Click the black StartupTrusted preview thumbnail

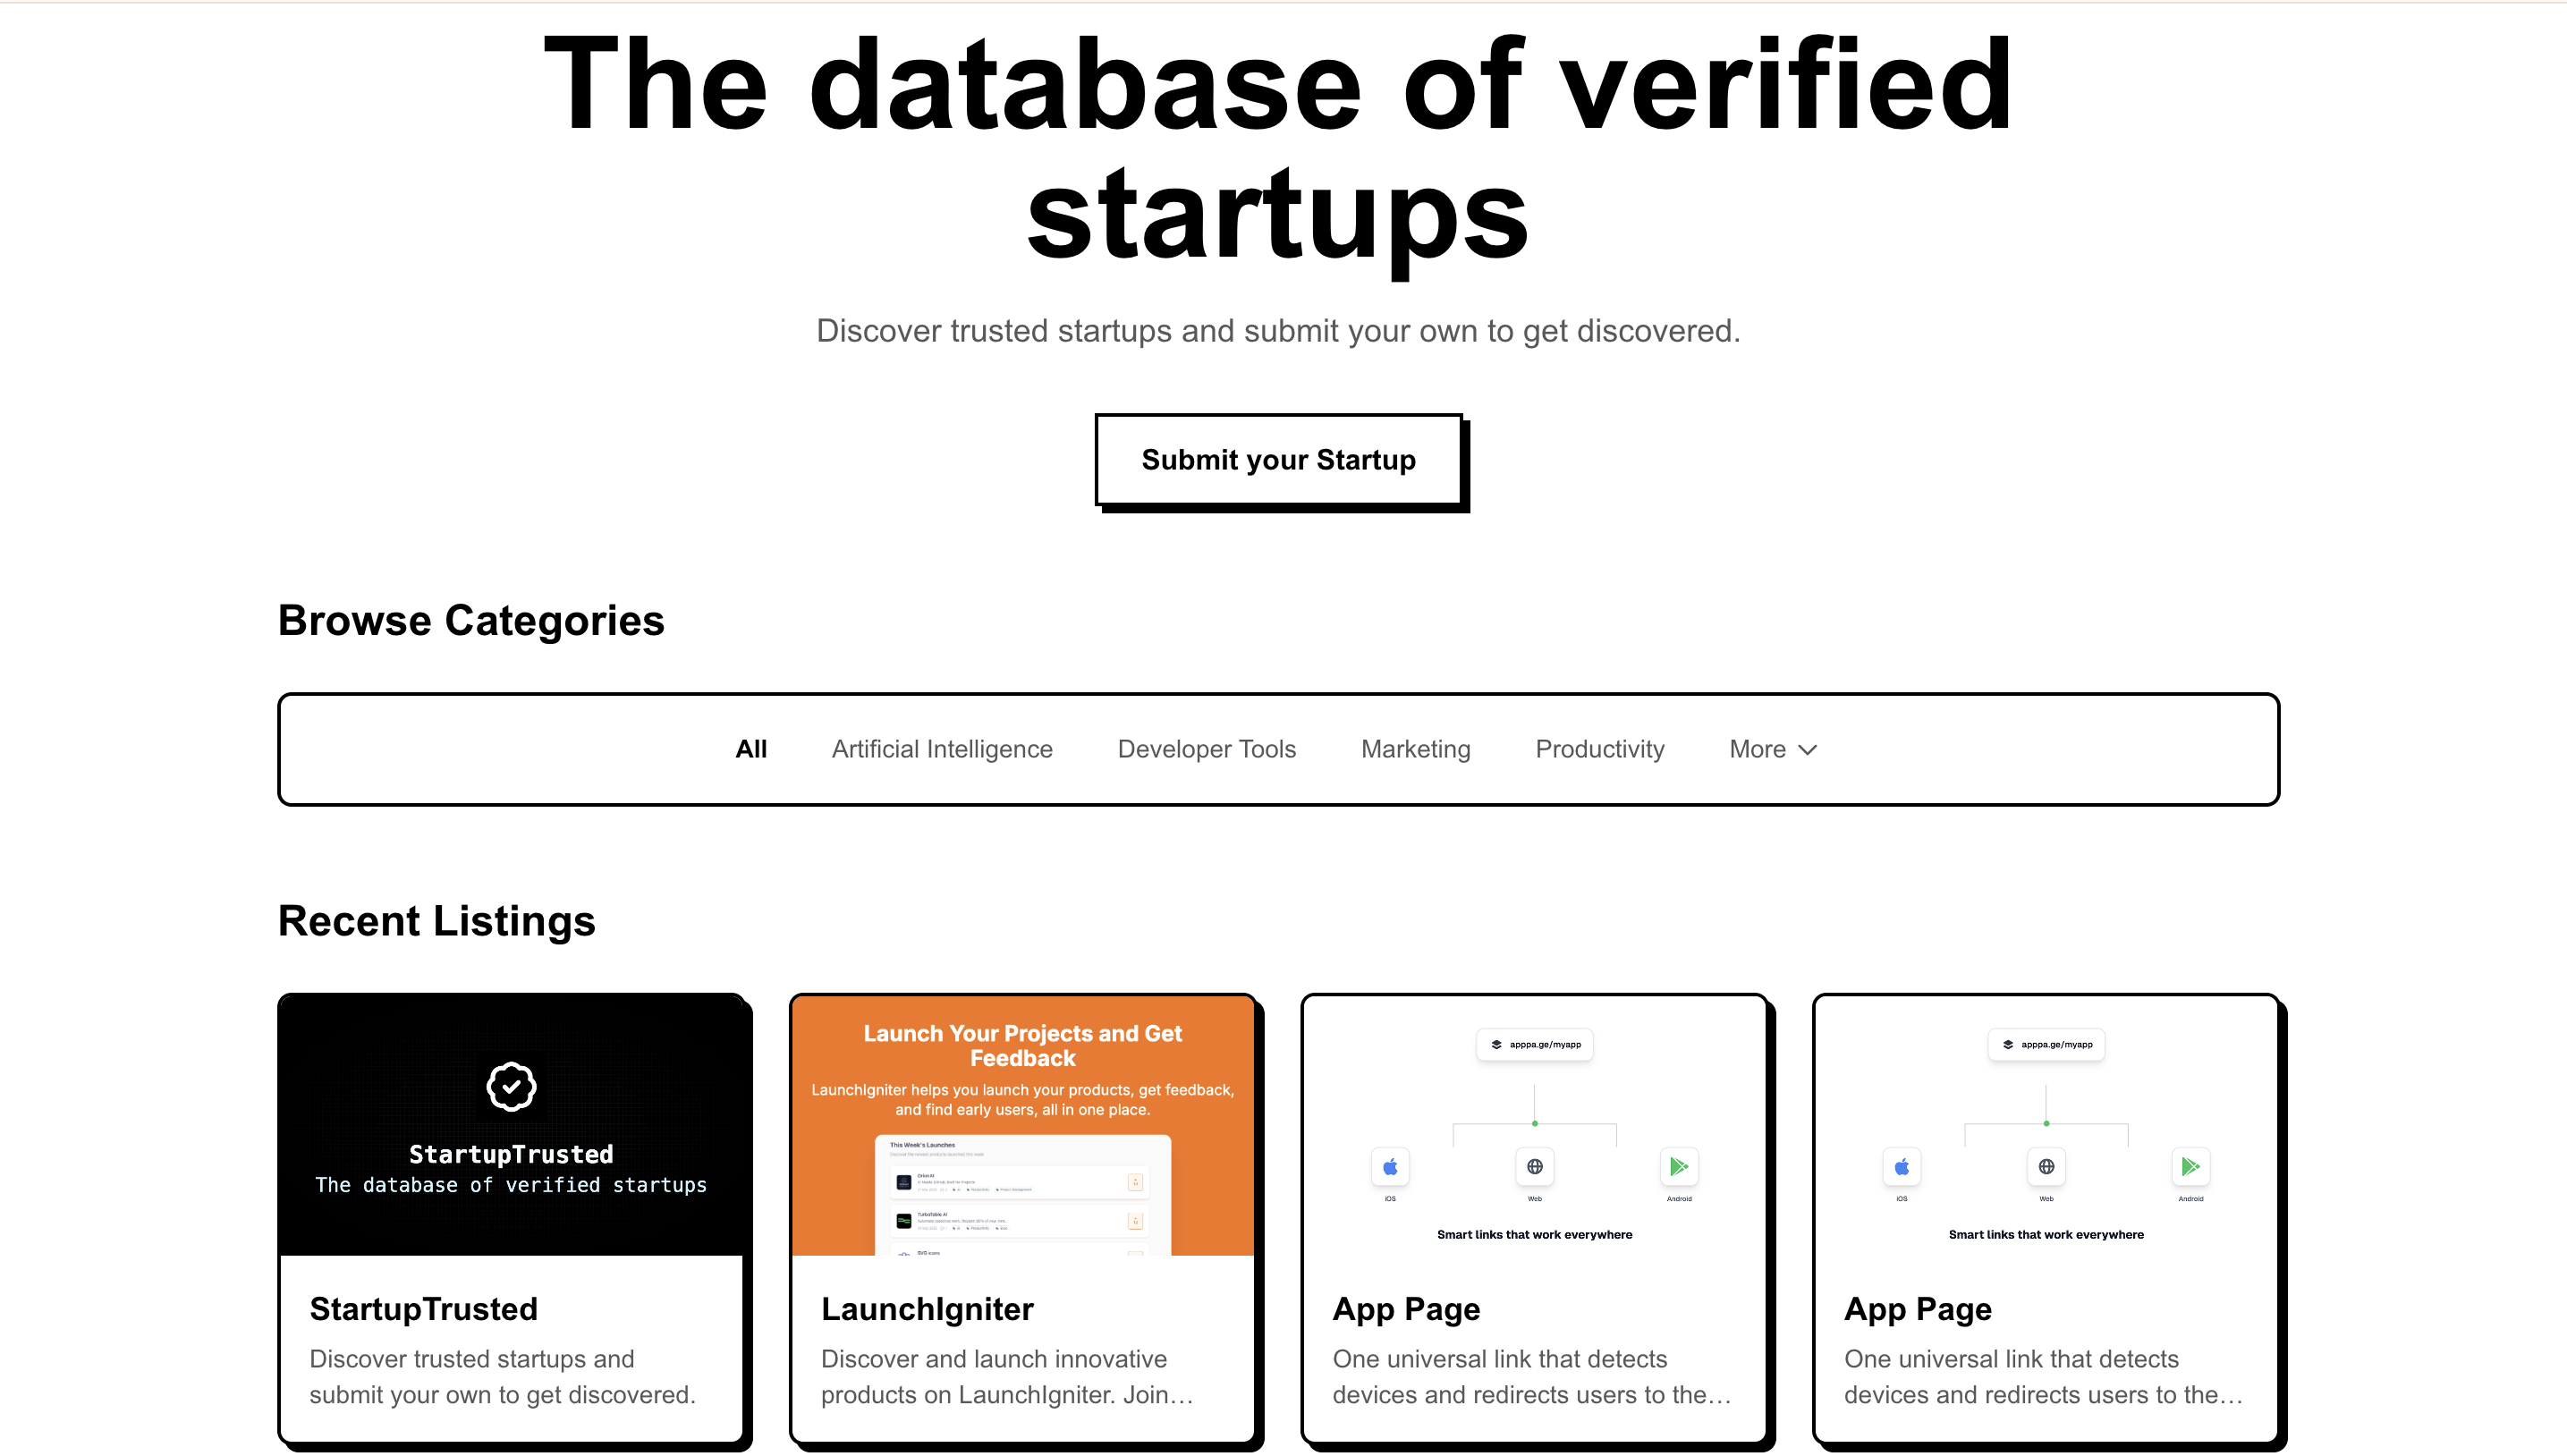[x=511, y=1125]
